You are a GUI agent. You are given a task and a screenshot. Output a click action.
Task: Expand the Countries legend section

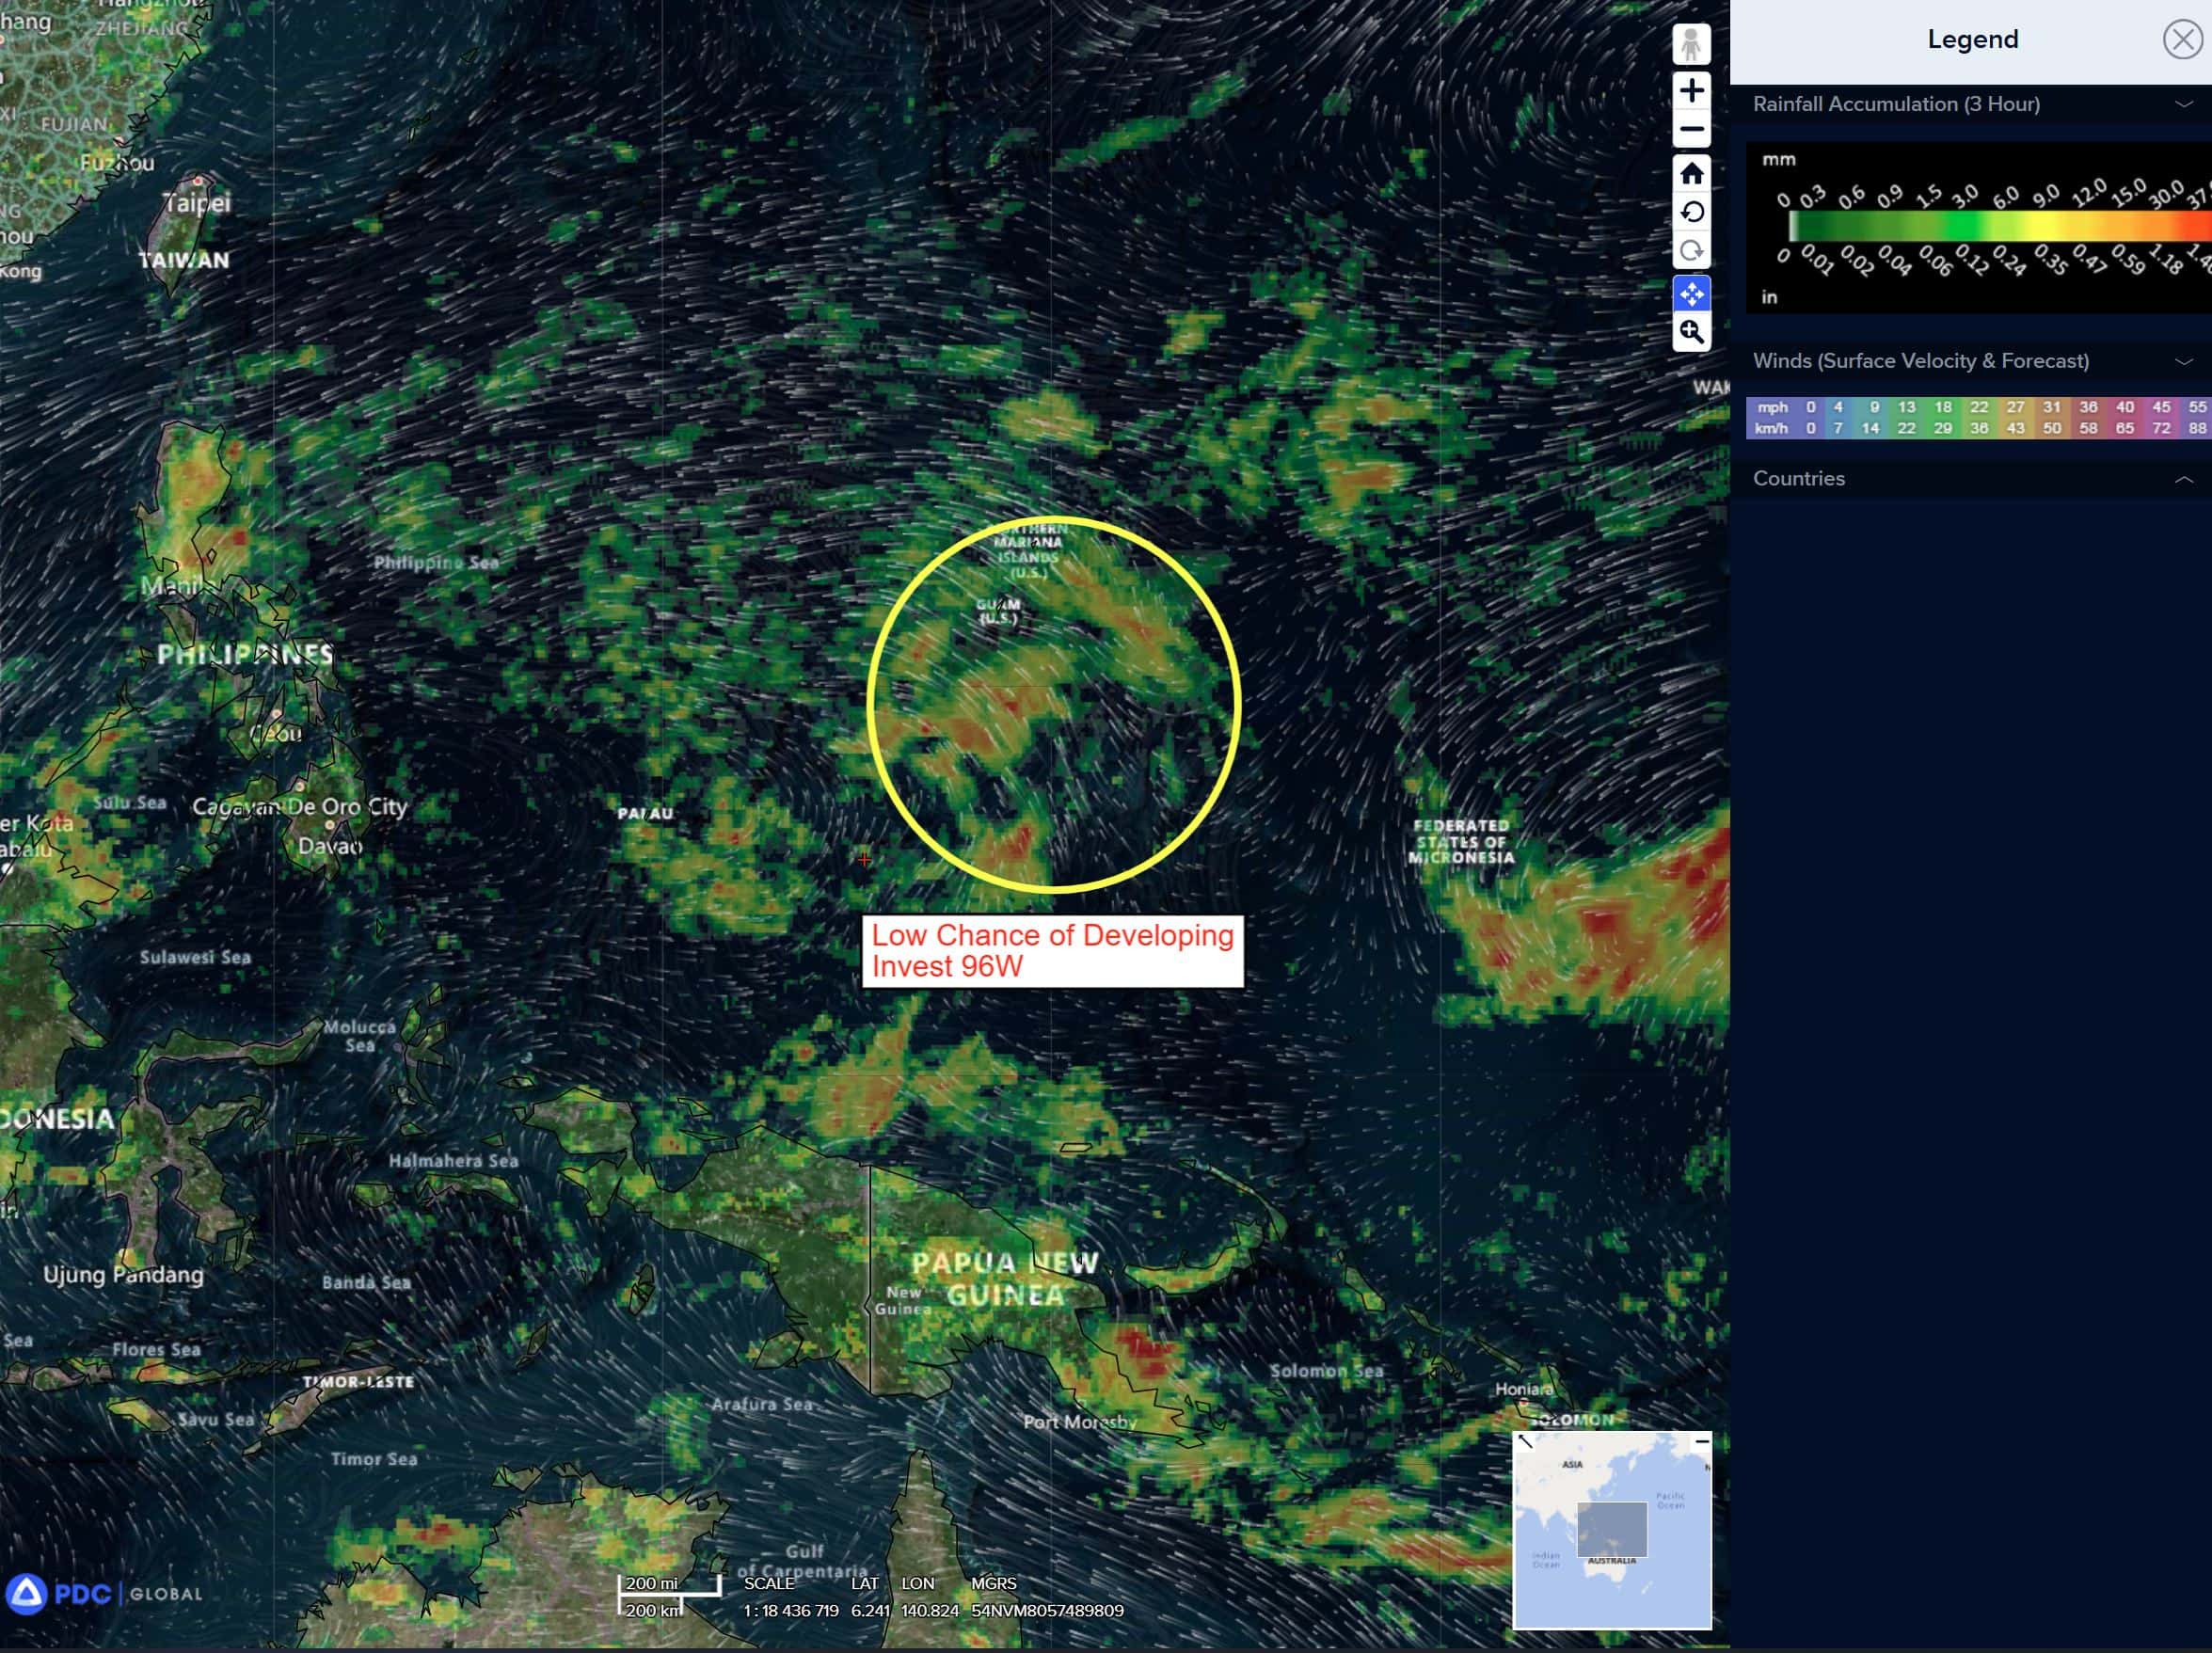(2183, 479)
